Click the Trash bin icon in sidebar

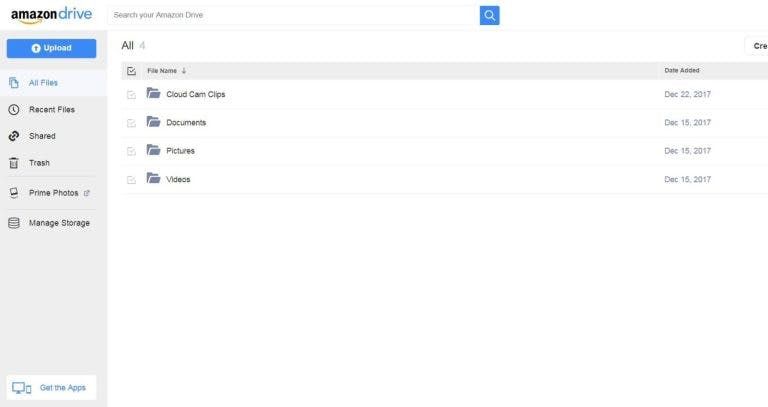coord(14,163)
